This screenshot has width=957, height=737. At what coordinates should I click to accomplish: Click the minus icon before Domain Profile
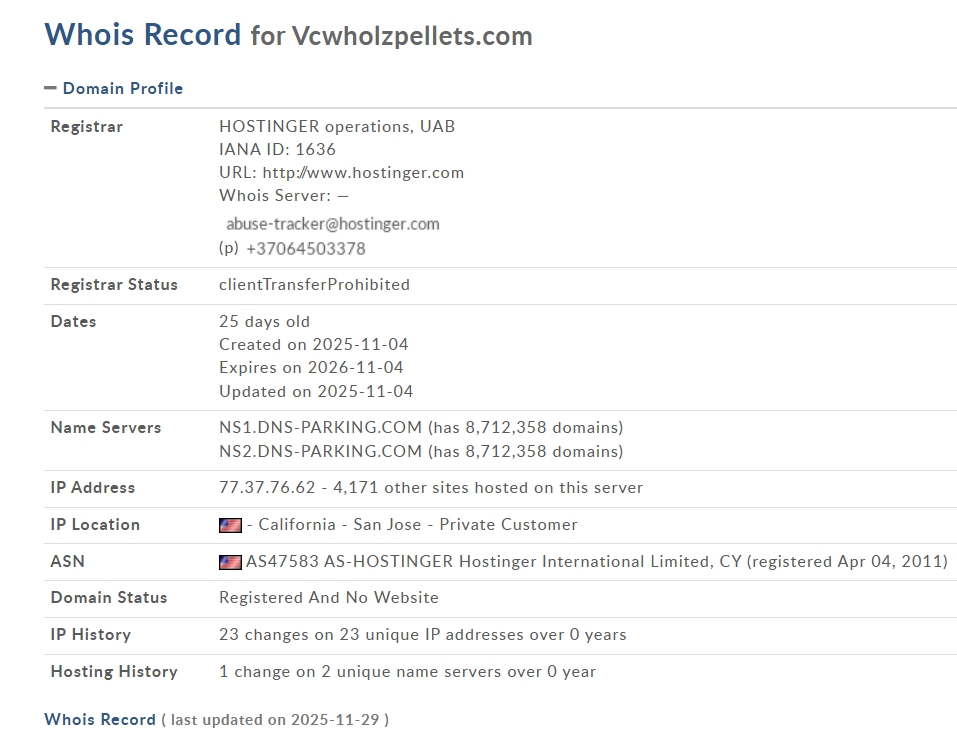pyautogui.click(x=50, y=88)
